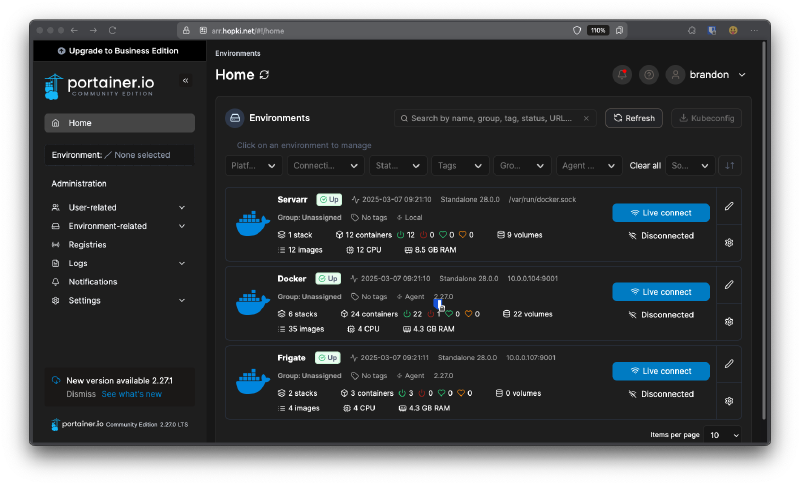Go to Notifications in the sidebar

click(x=92, y=282)
